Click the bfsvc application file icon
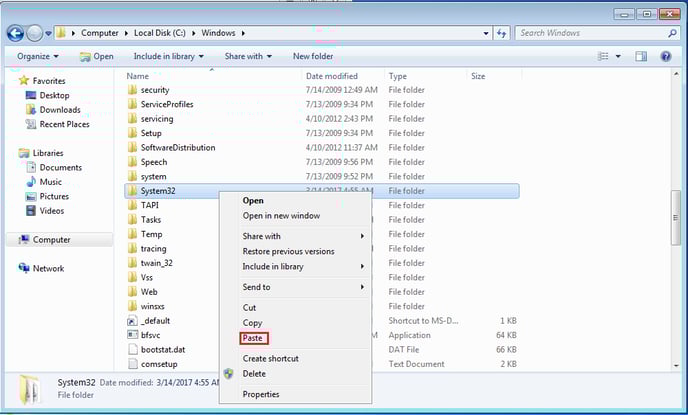 132,335
